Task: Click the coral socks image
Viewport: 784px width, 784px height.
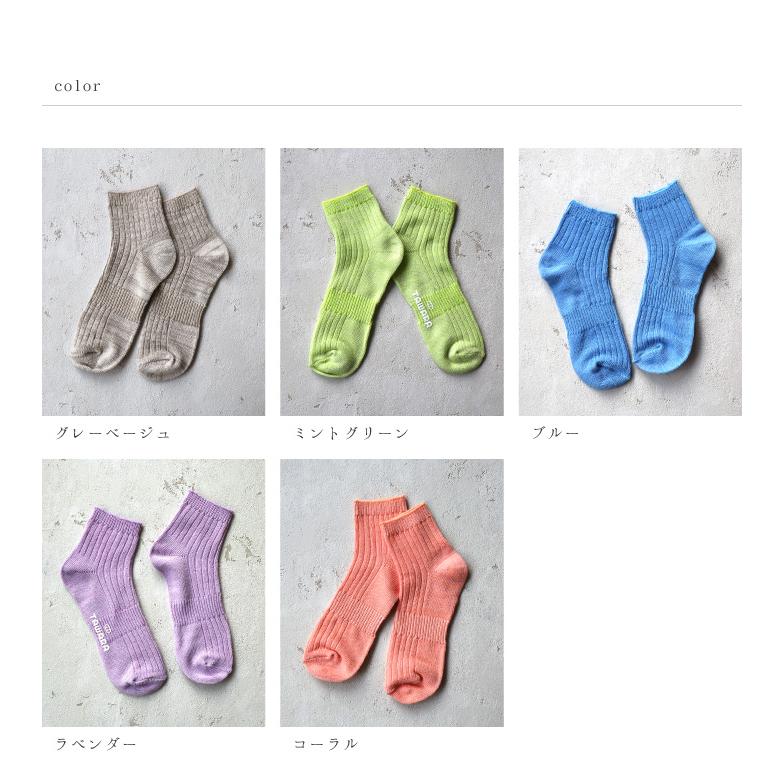Action: click(392, 592)
